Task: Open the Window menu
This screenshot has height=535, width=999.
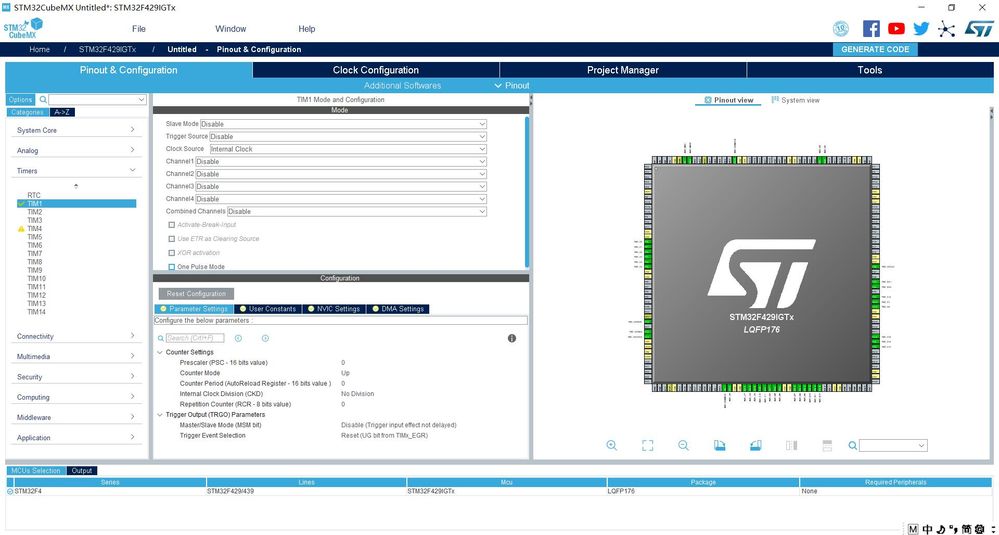Action: point(231,29)
